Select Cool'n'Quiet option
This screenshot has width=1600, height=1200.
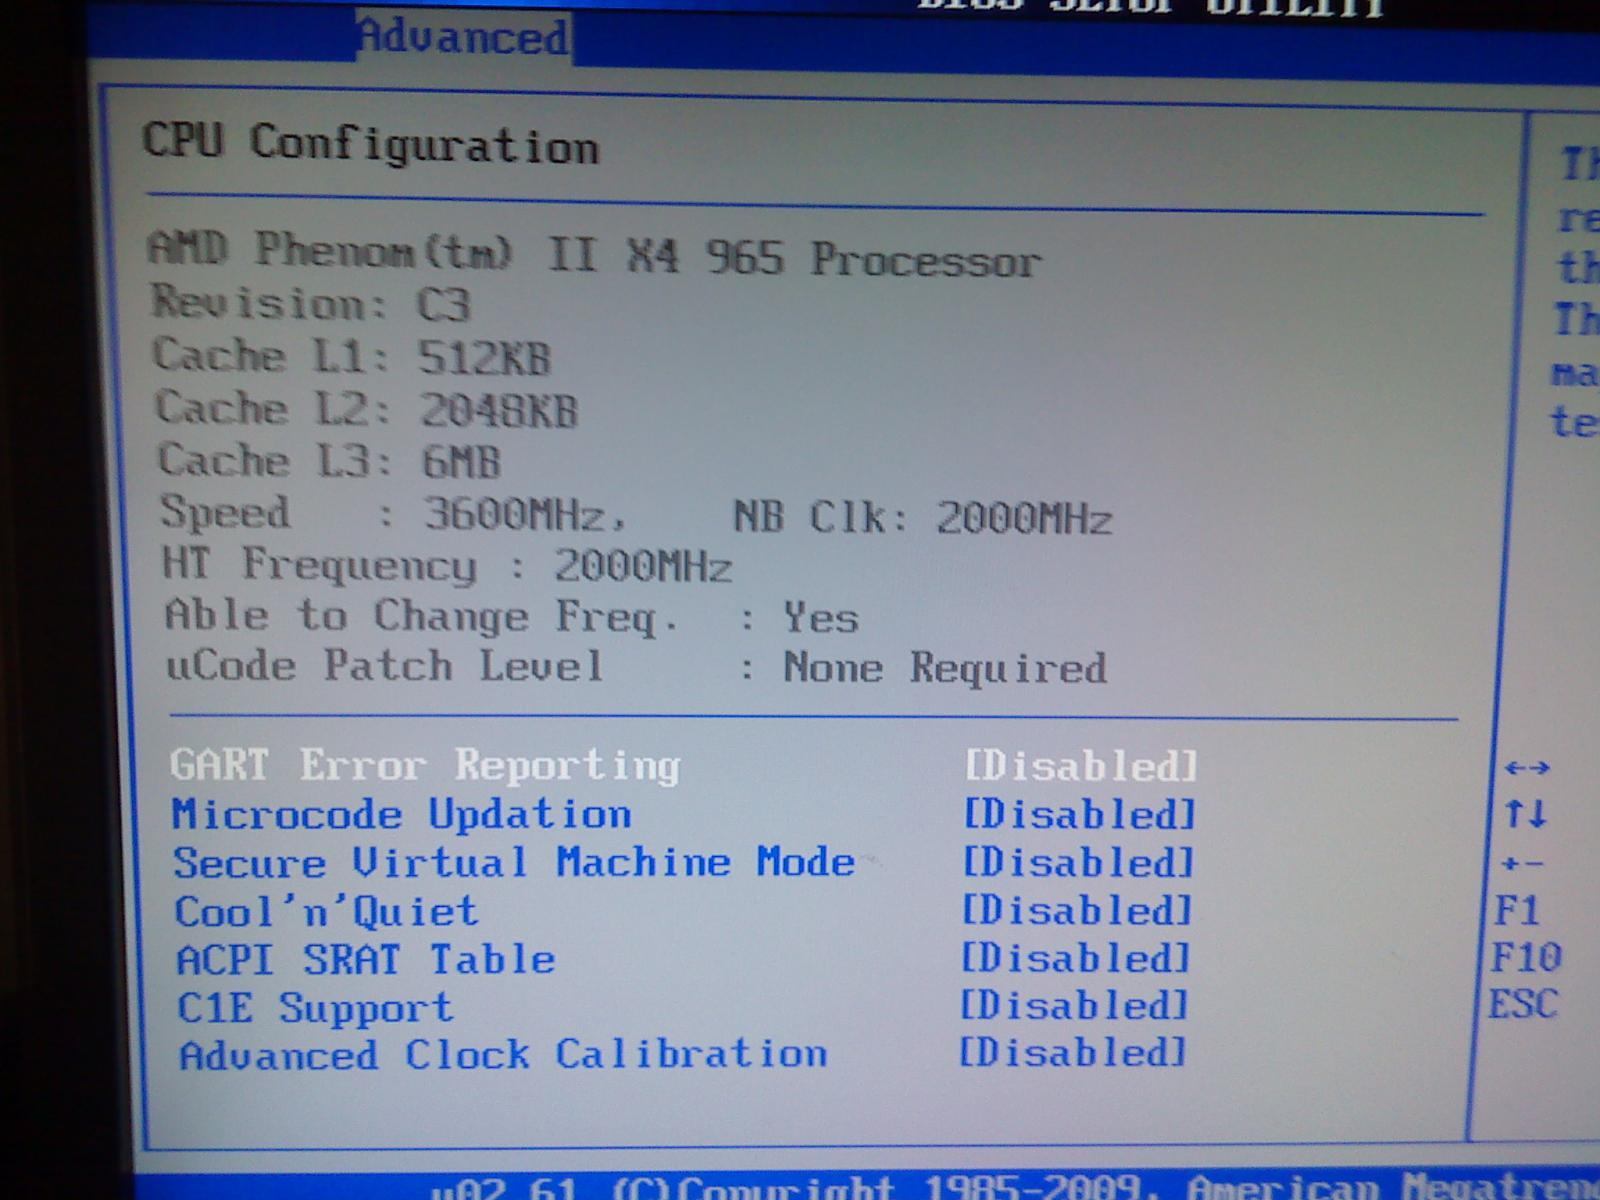coord(326,911)
